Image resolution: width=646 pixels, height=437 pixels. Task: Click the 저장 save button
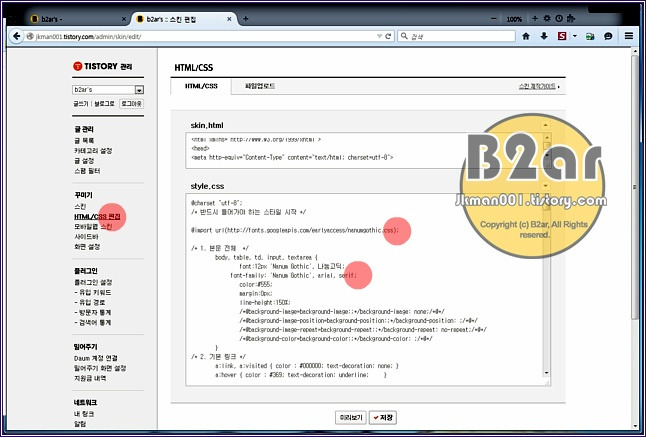[383, 418]
